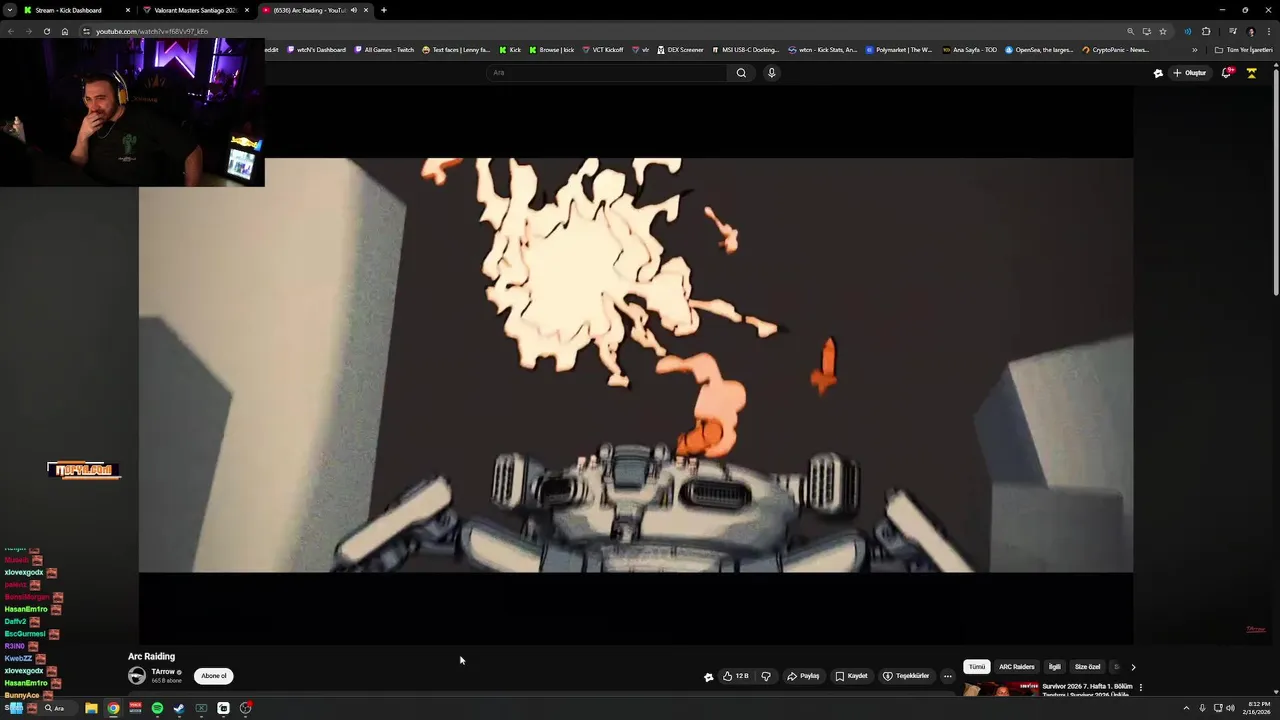The height and width of the screenshot is (720, 1280).
Task: Open TArrow channel avatar
Action: (x=137, y=676)
